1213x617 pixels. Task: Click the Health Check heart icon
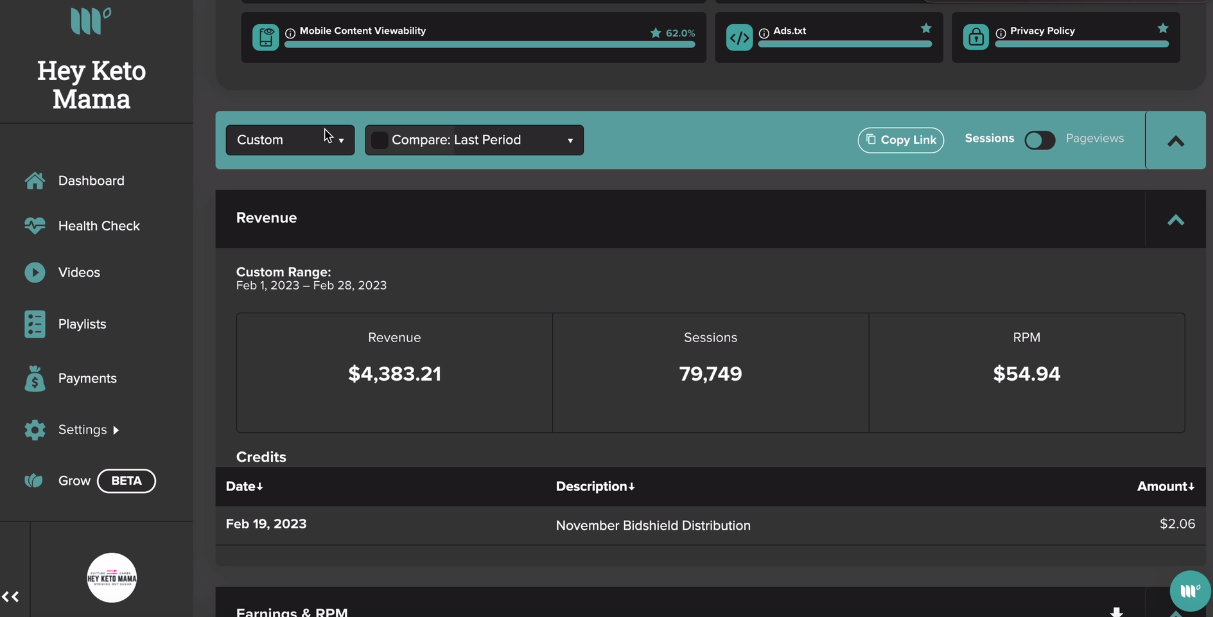35,226
